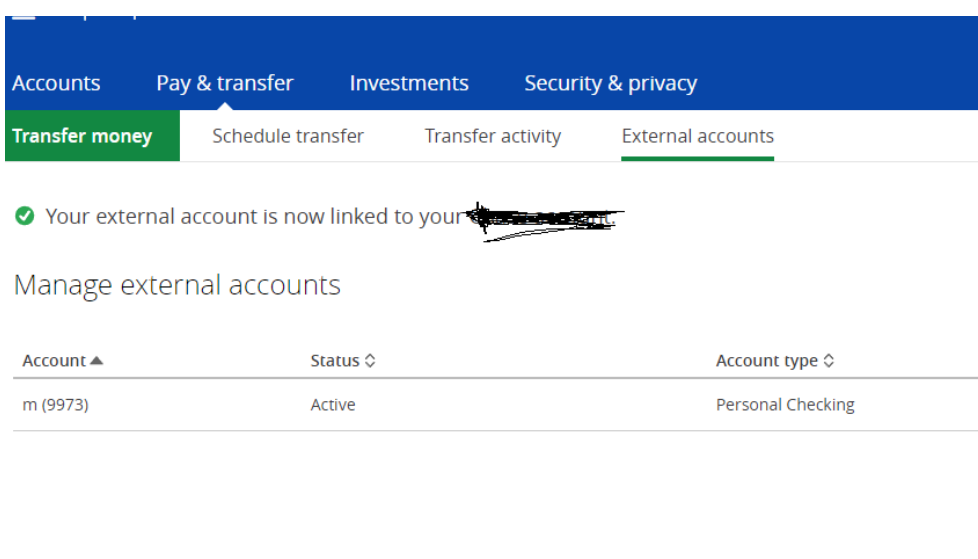
Task: View the Transfer activity tab
Action: pyautogui.click(x=493, y=136)
